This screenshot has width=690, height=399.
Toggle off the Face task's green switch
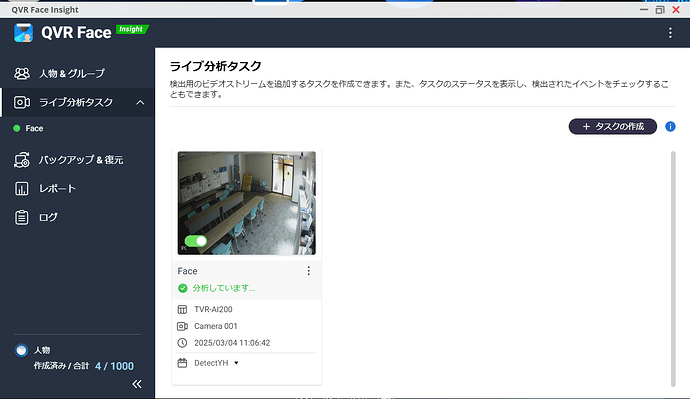195,241
